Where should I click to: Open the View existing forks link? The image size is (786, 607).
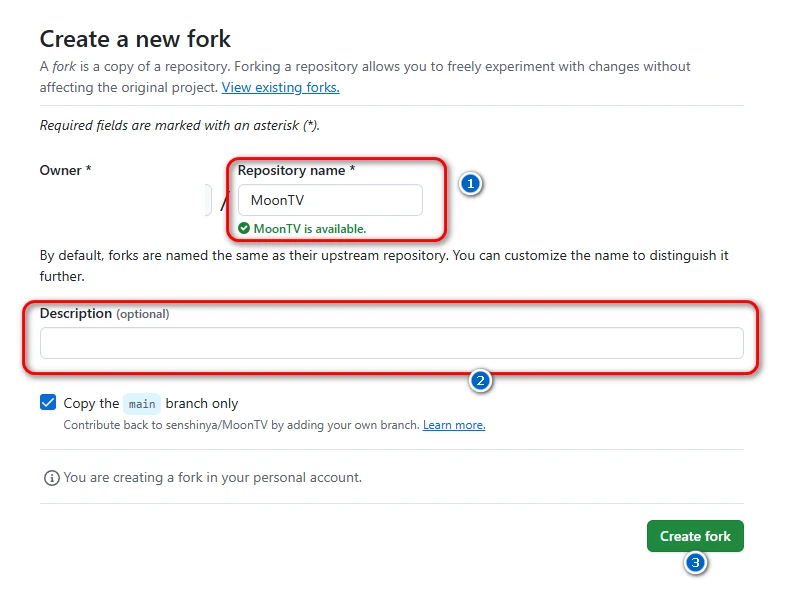click(x=280, y=87)
